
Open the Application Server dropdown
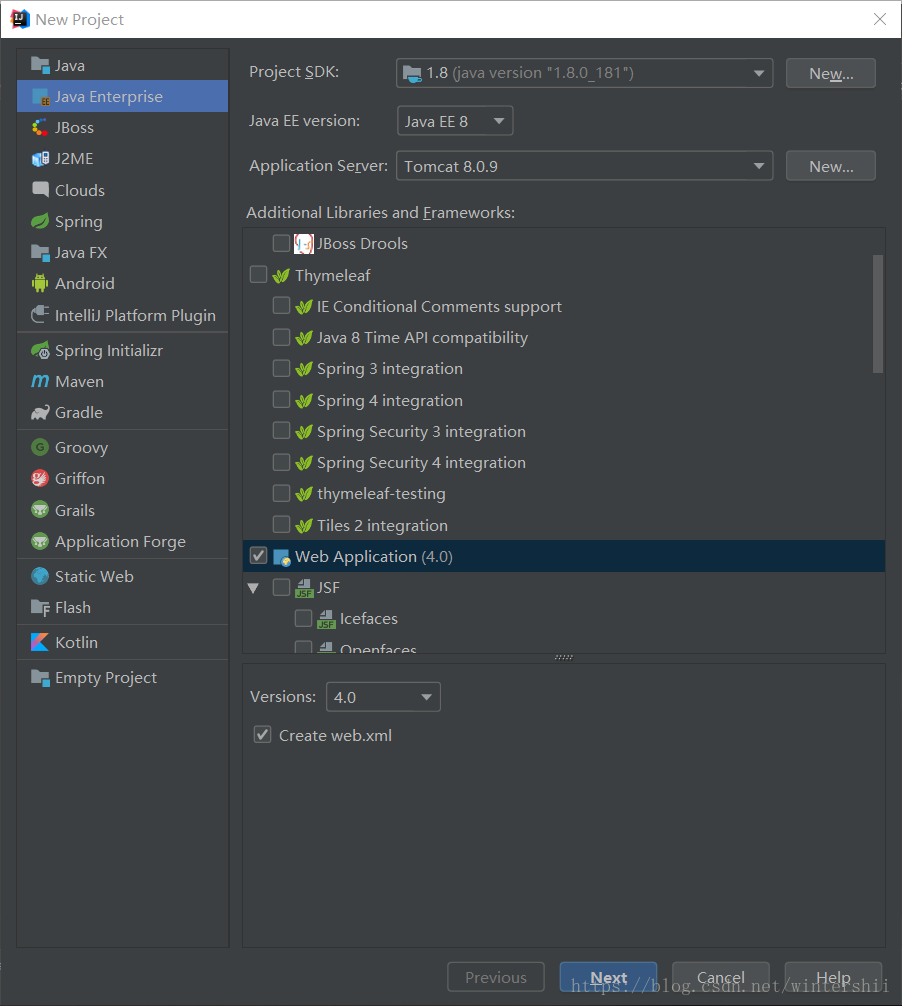click(584, 166)
